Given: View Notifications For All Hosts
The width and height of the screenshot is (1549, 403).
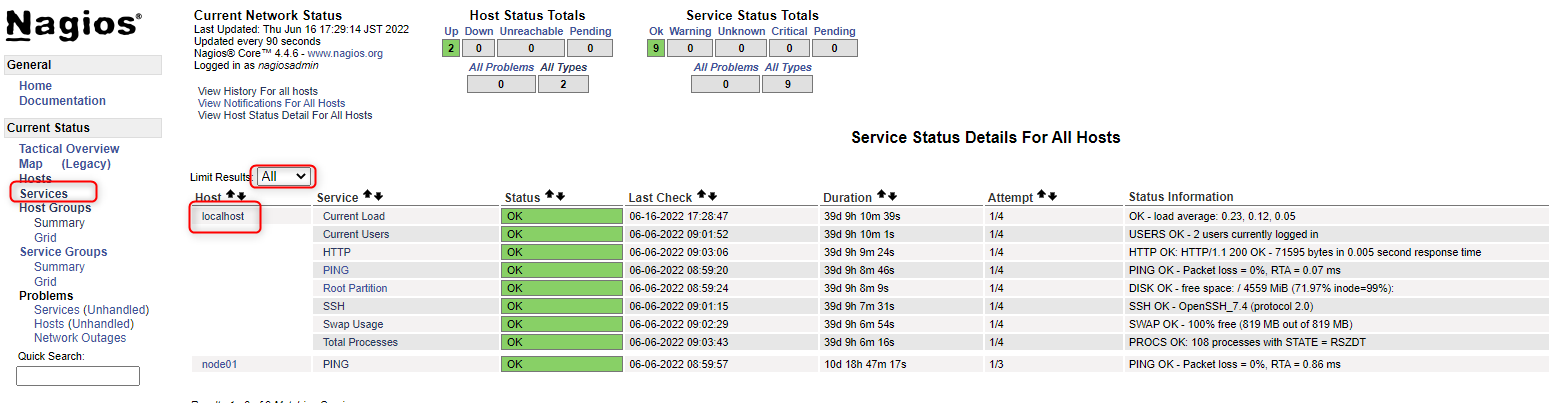Looking at the screenshot, I should point(272,103).
